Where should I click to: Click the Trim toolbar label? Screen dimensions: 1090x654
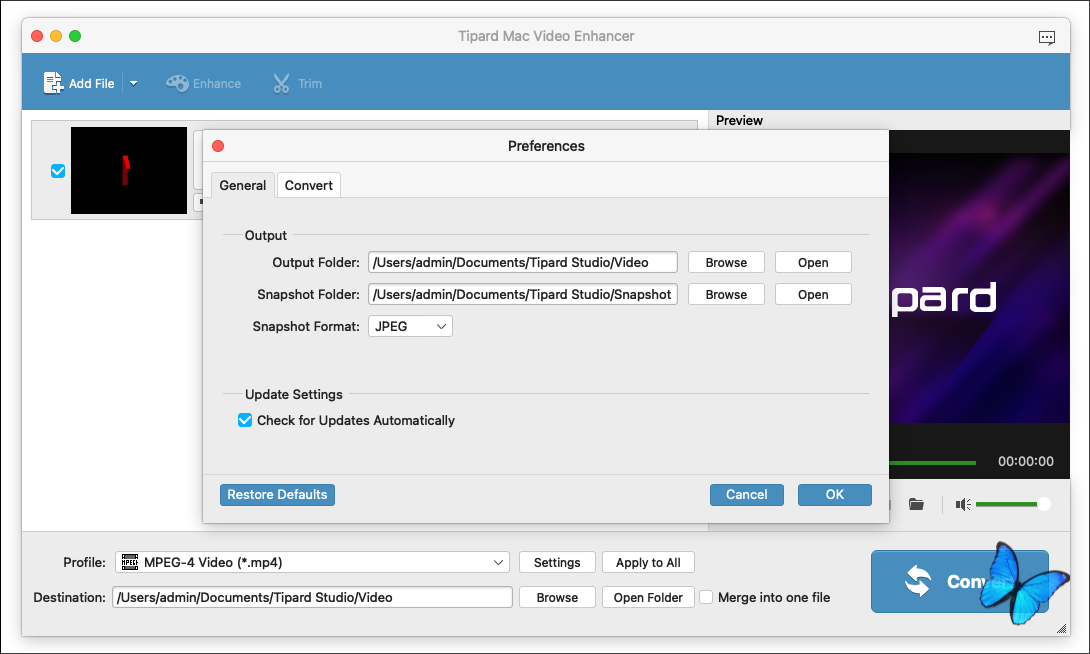coord(310,83)
